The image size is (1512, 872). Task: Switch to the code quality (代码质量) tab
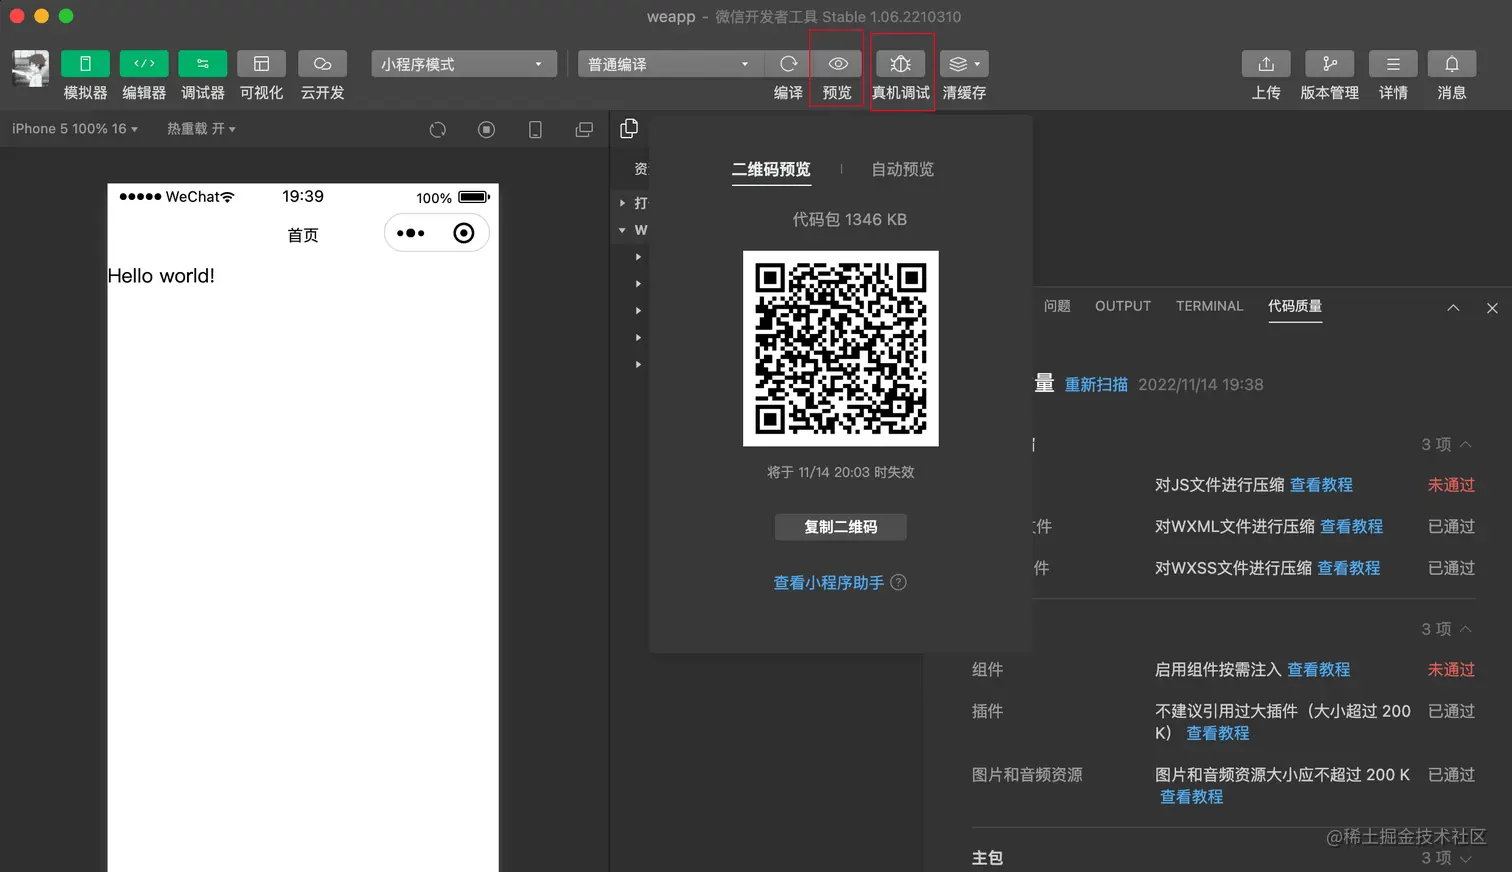coord(1294,306)
